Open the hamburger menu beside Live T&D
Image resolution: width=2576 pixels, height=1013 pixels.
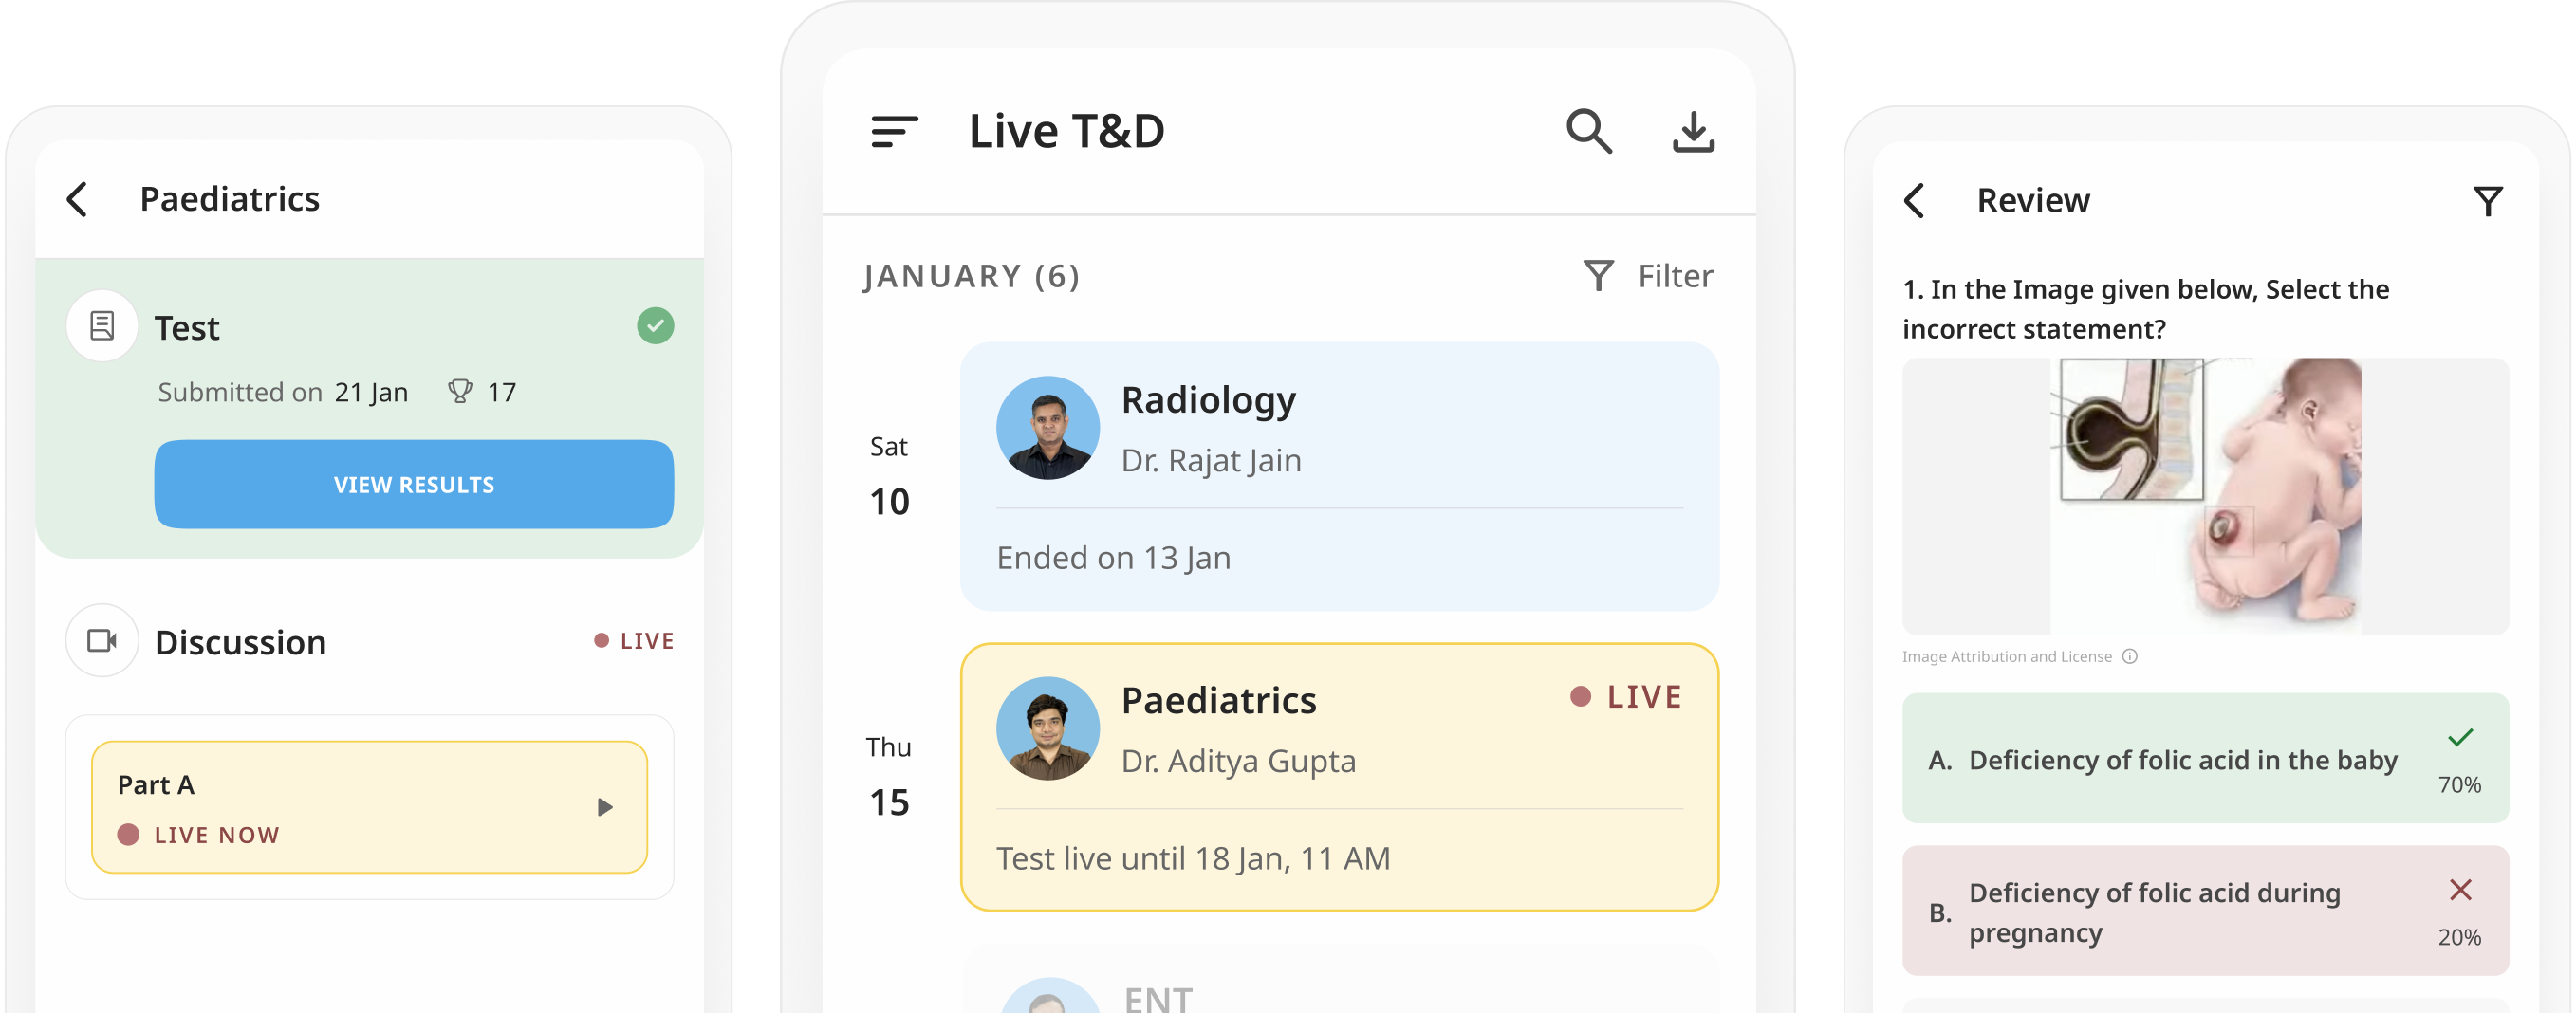[x=894, y=132]
